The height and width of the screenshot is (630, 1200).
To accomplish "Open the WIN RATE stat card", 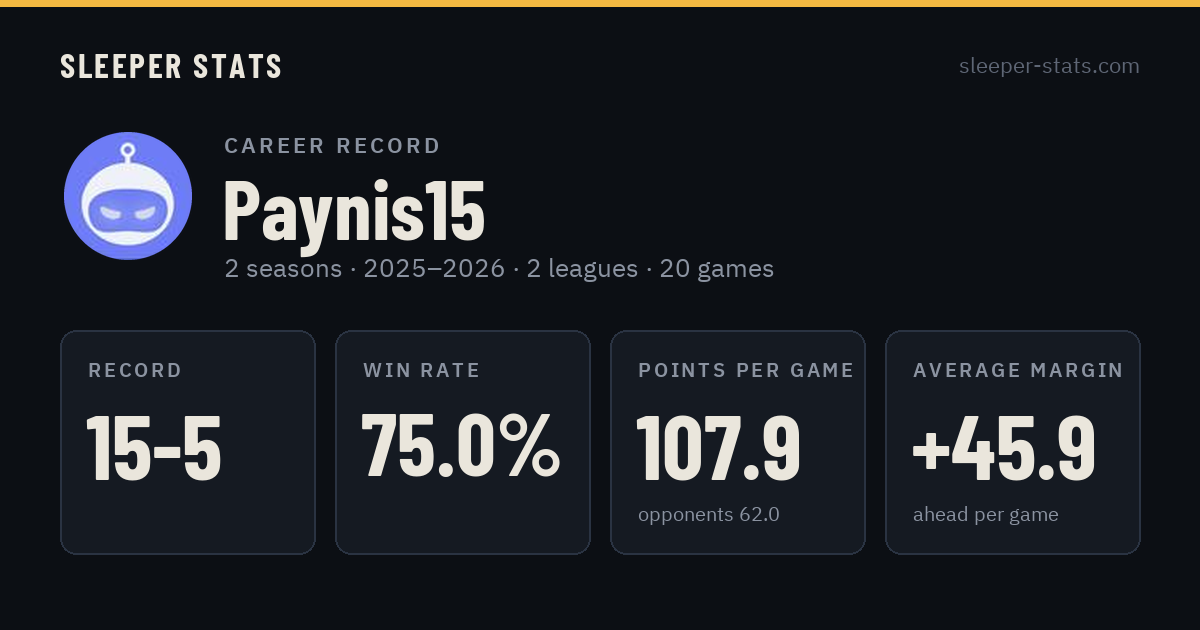I will click(x=463, y=442).
